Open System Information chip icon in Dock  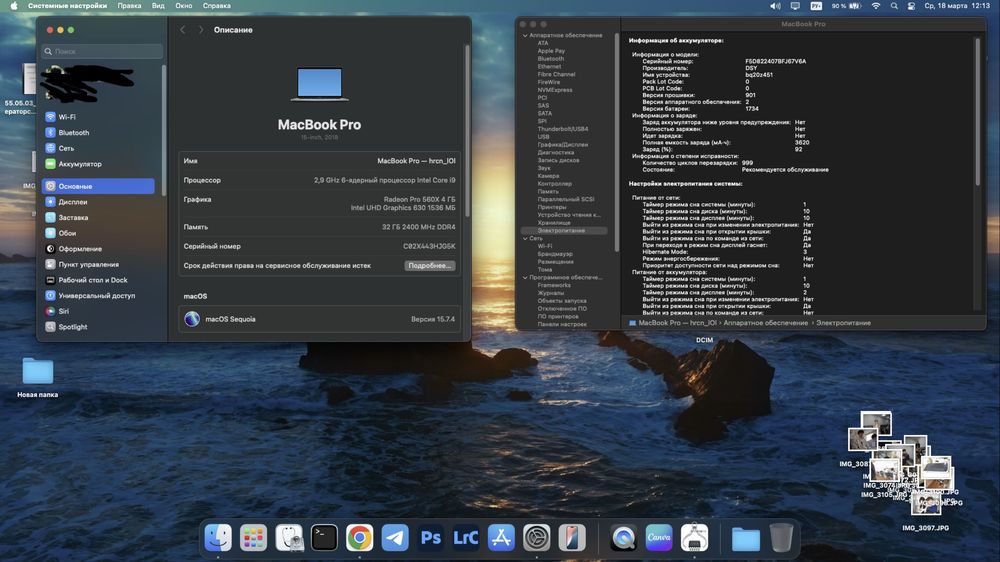point(694,538)
